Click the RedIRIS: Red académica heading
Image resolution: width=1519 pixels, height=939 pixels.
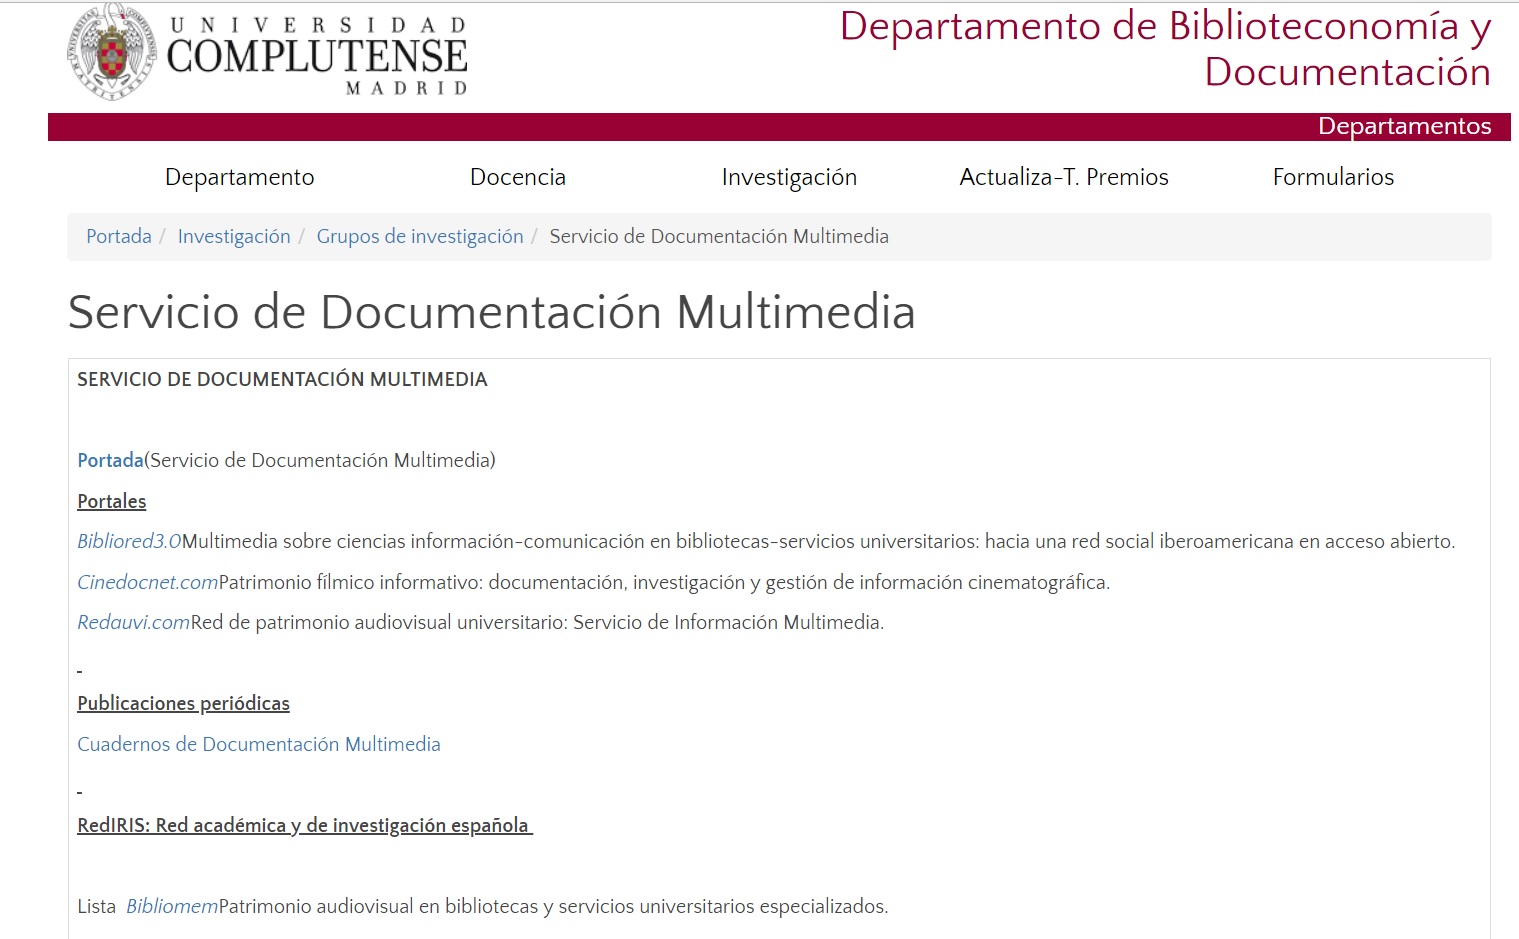(303, 825)
